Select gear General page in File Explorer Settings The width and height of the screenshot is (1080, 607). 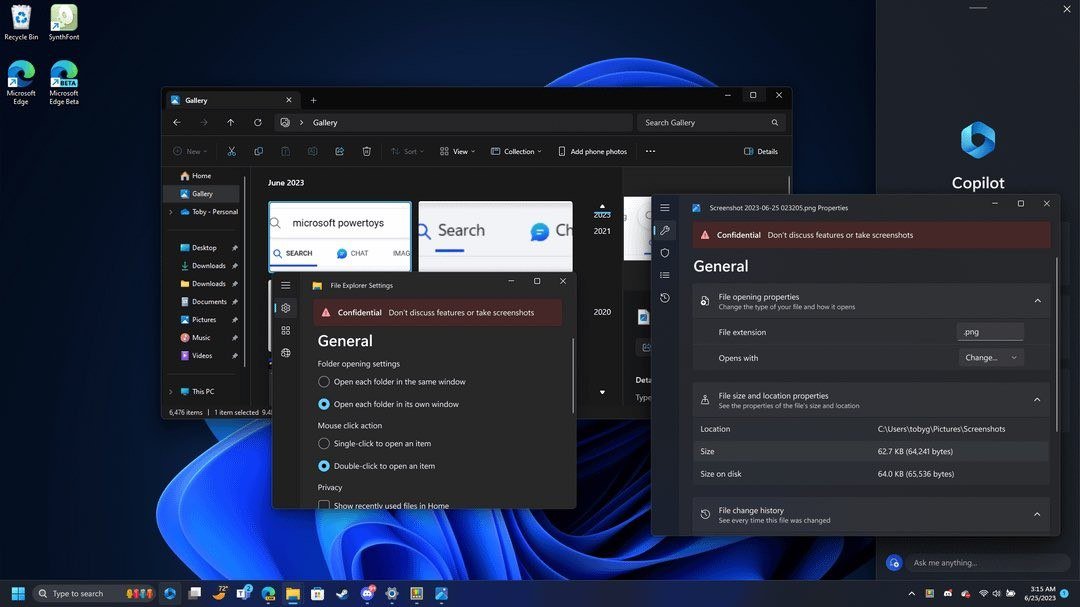point(285,308)
